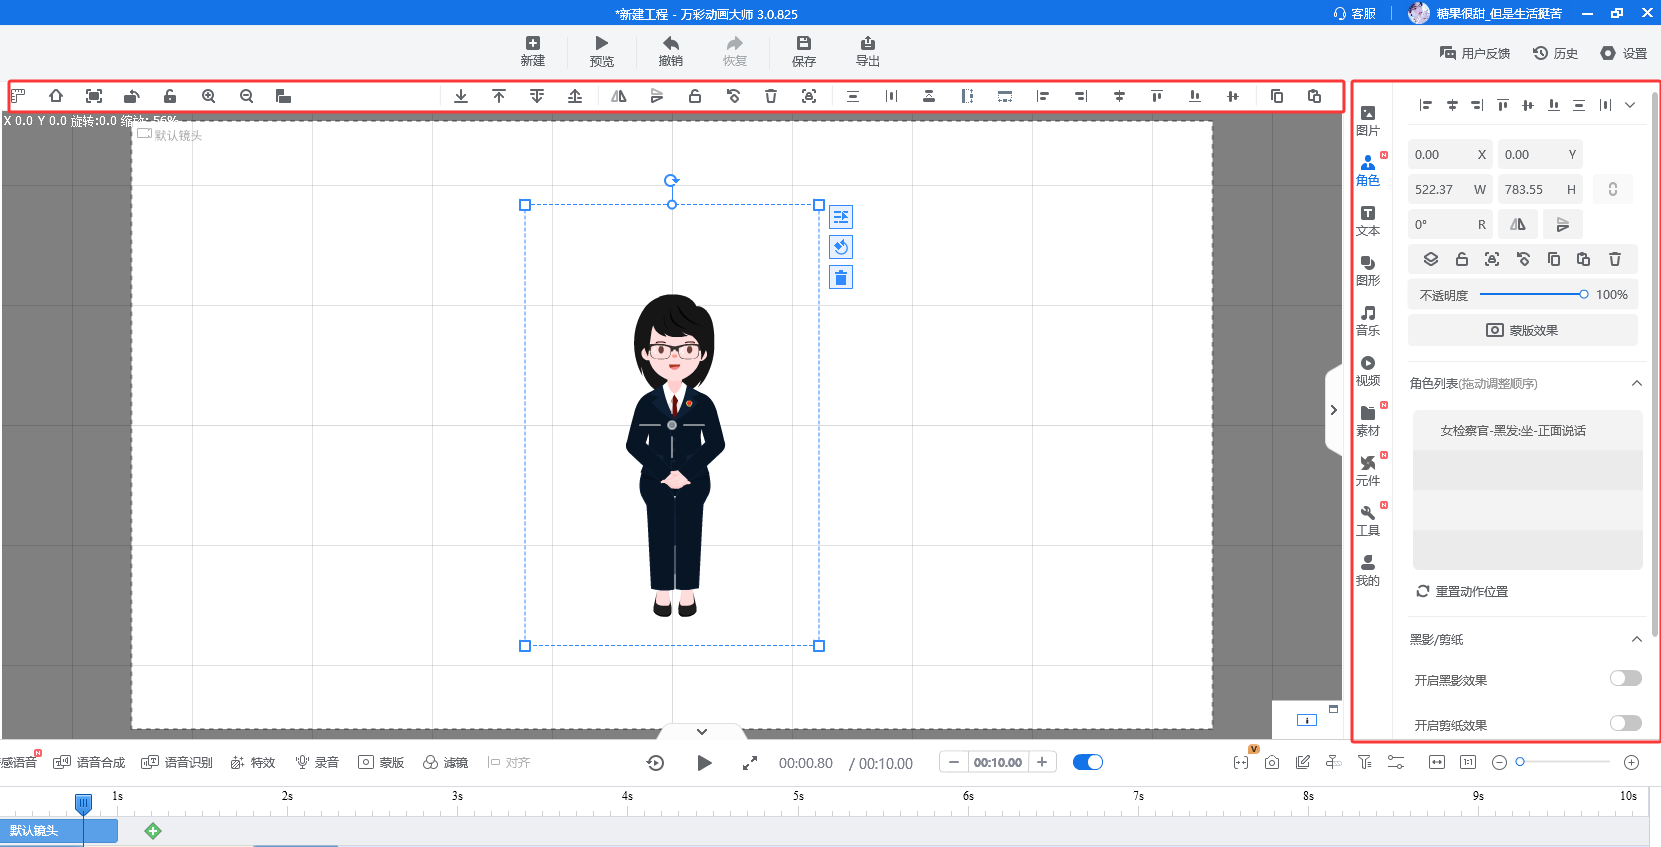
Task: Enable the 开启剪纸效果 switch
Action: (x=1625, y=723)
